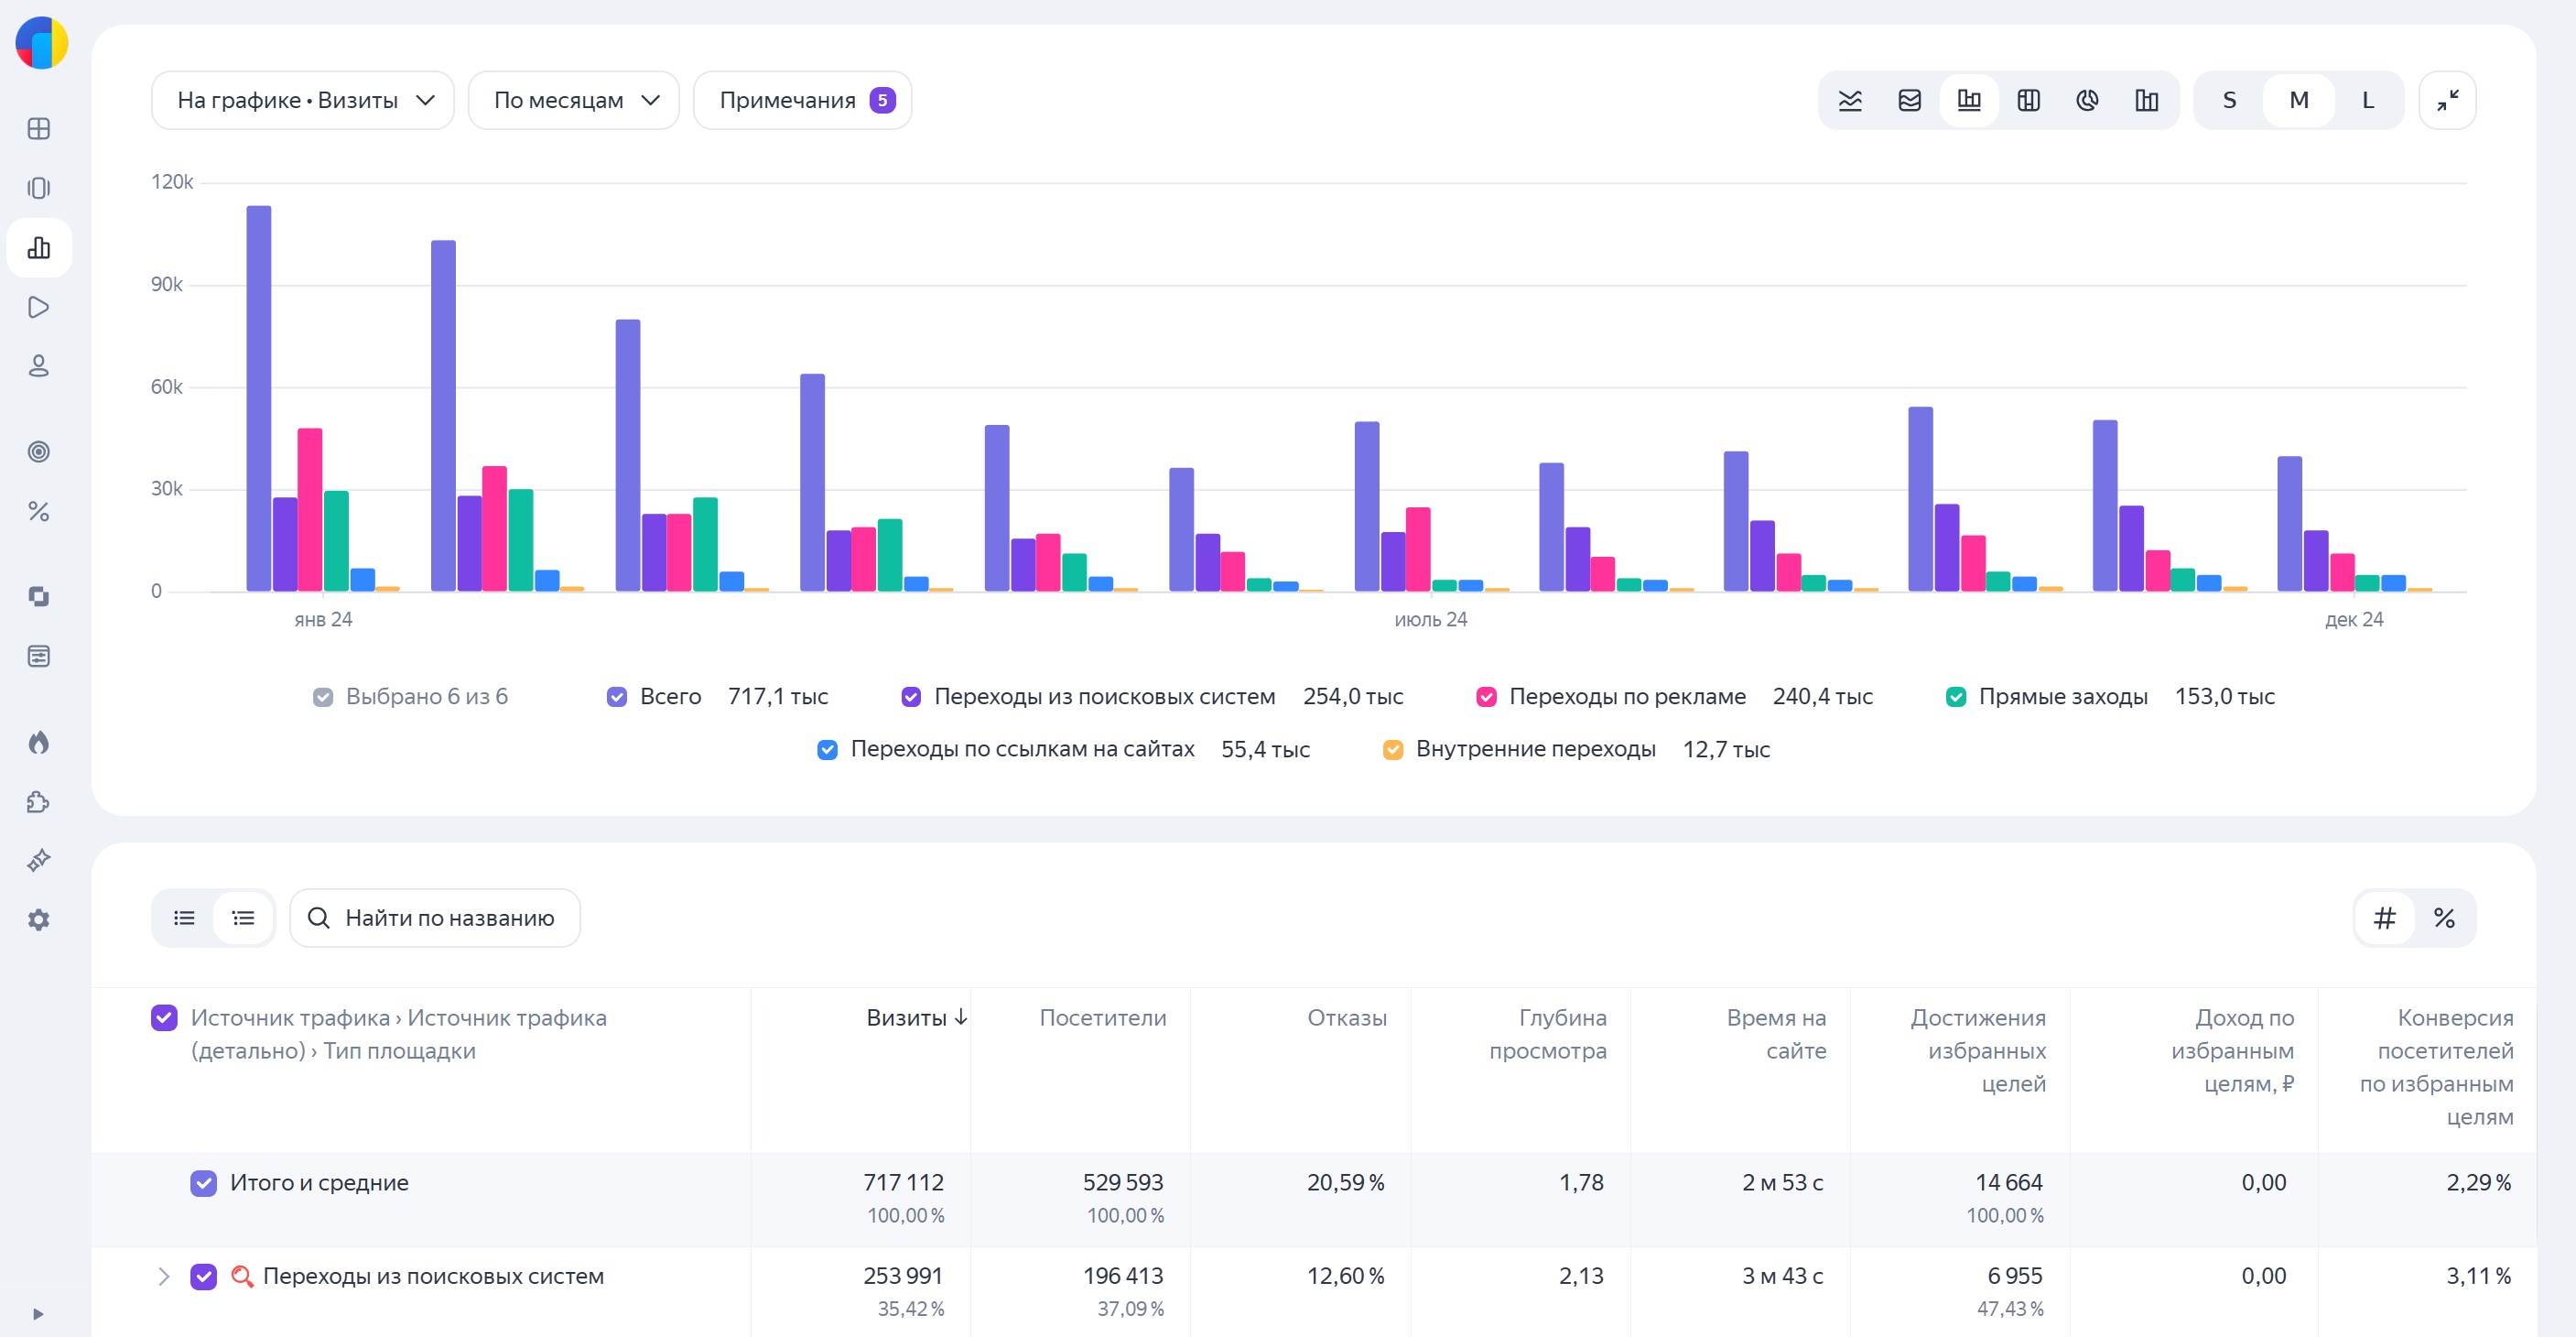Click the percent conversions sidebar icon
The height and width of the screenshot is (1337, 2576).
39,512
